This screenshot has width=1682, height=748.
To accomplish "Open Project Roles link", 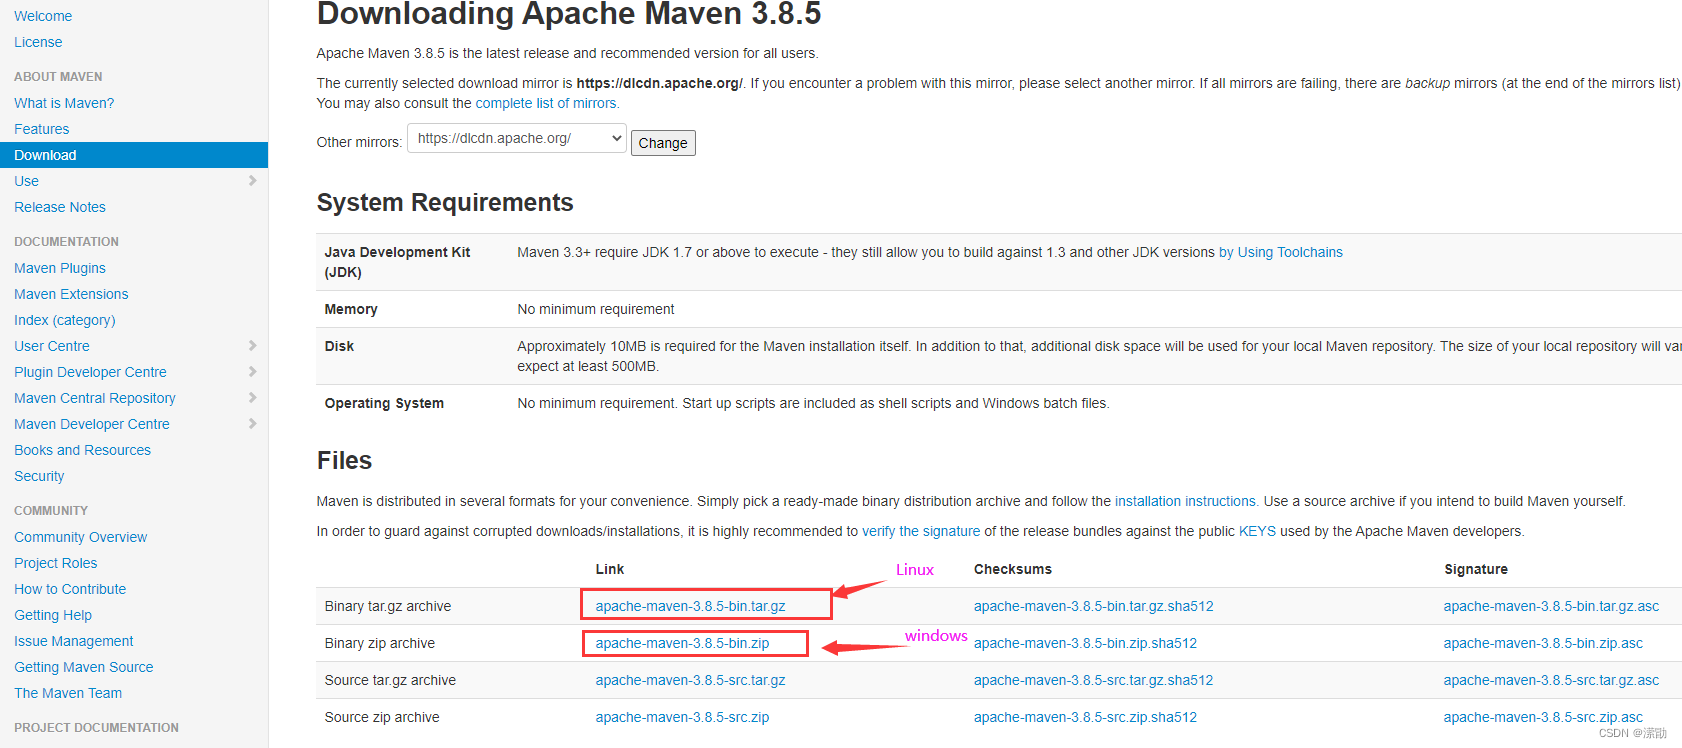I will coord(56,563).
